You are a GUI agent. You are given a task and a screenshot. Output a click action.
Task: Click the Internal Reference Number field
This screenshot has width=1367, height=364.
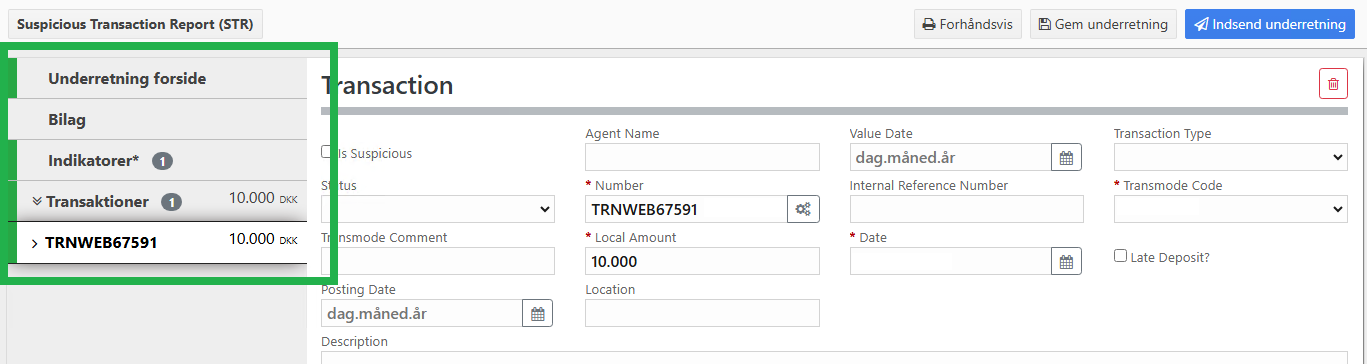tap(967, 209)
